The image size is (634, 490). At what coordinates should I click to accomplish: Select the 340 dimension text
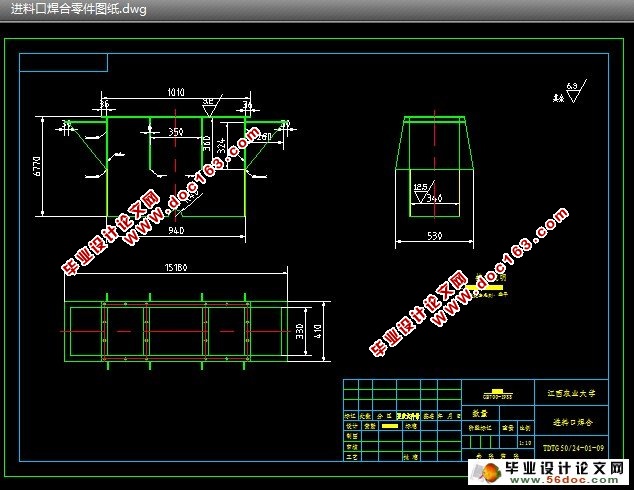pyautogui.click(x=435, y=198)
